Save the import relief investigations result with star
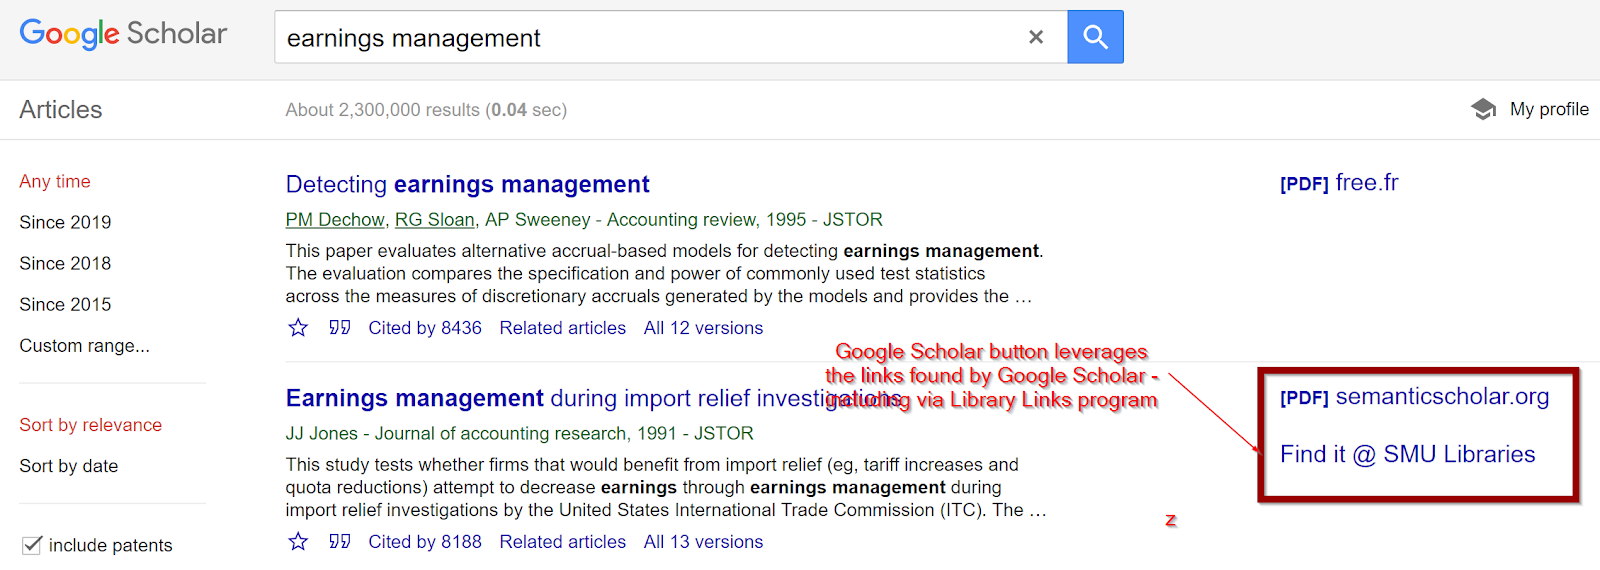The width and height of the screenshot is (1600, 570). pyautogui.click(x=298, y=541)
